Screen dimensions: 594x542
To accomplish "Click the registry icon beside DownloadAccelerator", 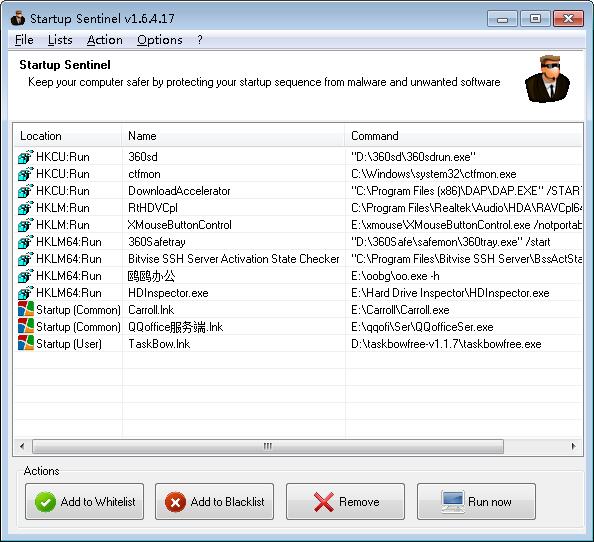I will (26, 191).
